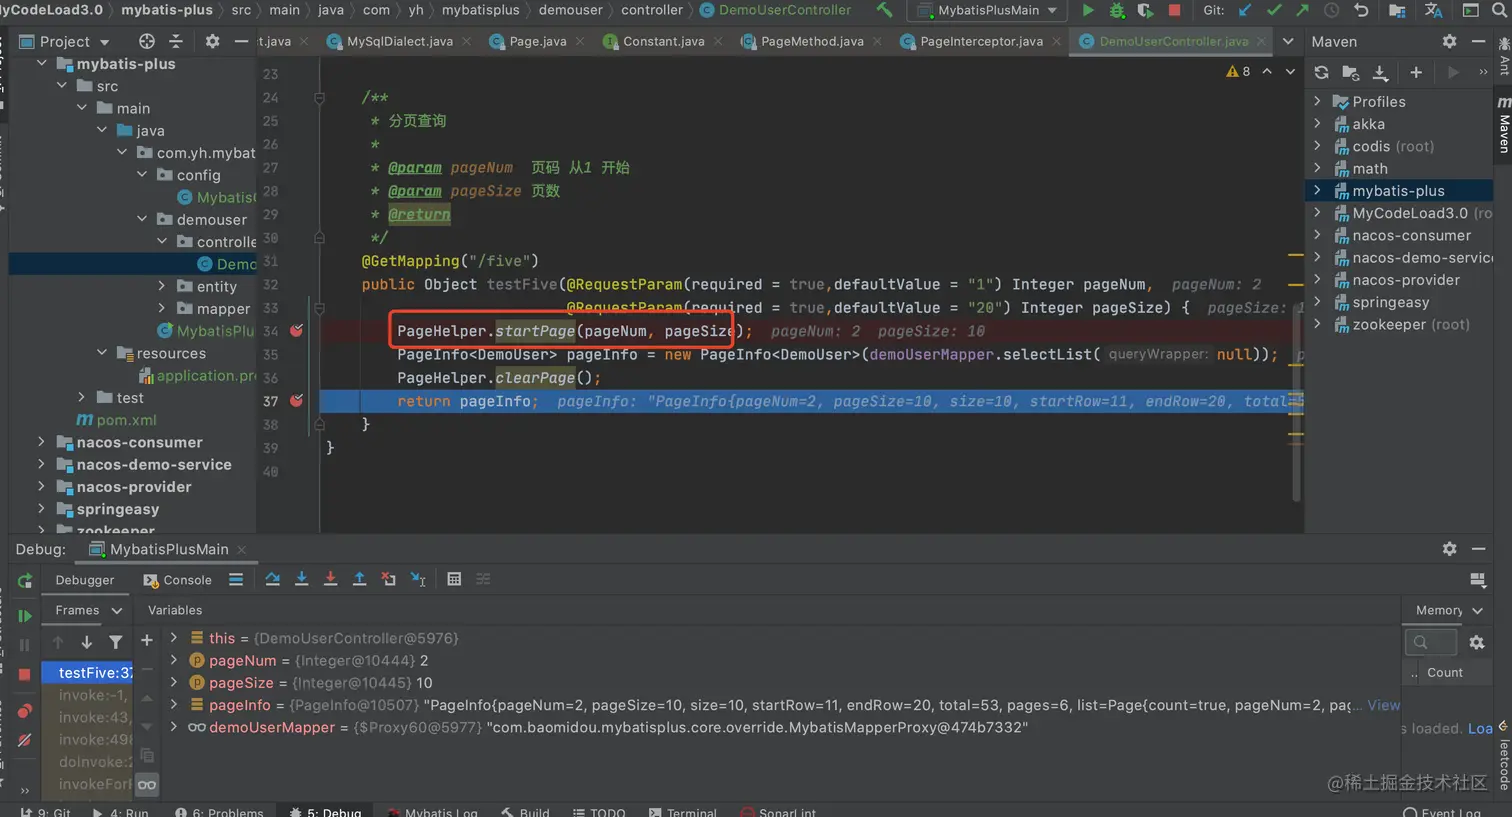This screenshot has width=1512, height=817.
Task: Click the View link for pageInfo value
Action: (x=1384, y=705)
